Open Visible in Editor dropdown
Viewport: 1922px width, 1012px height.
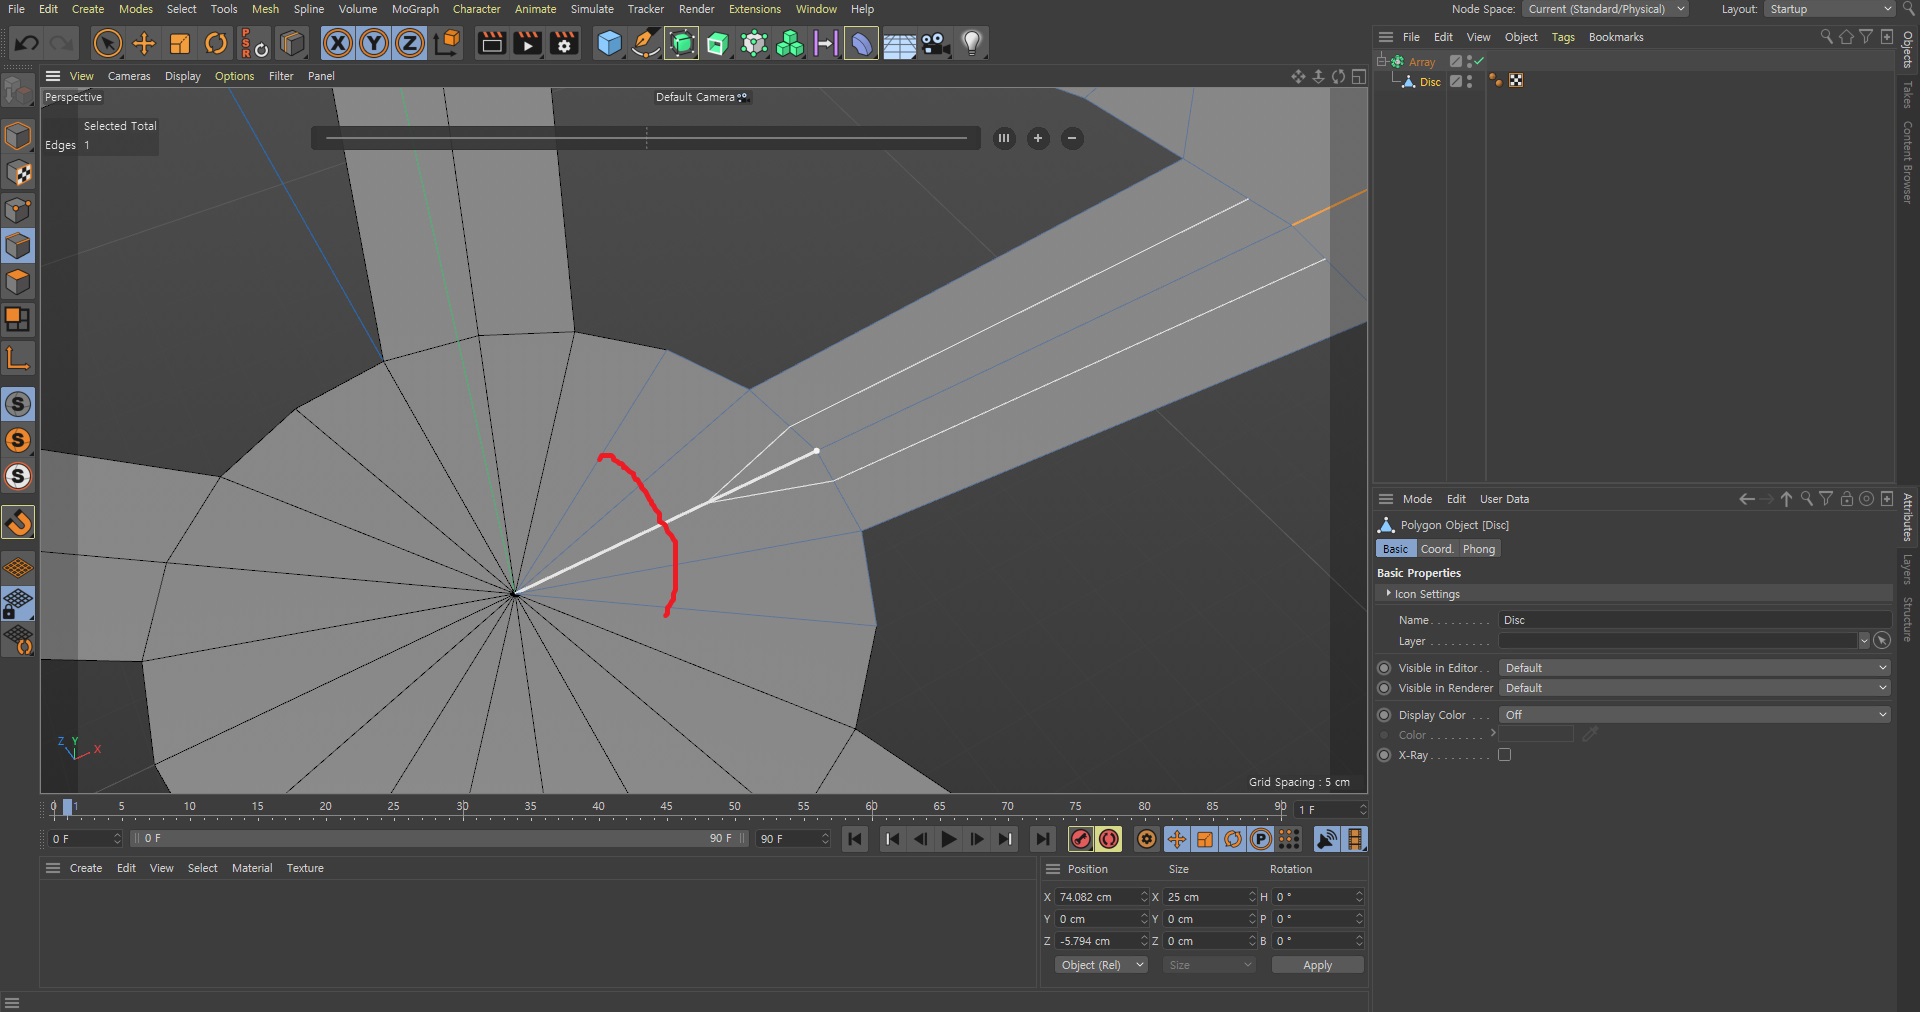[x=1695, y=668]
